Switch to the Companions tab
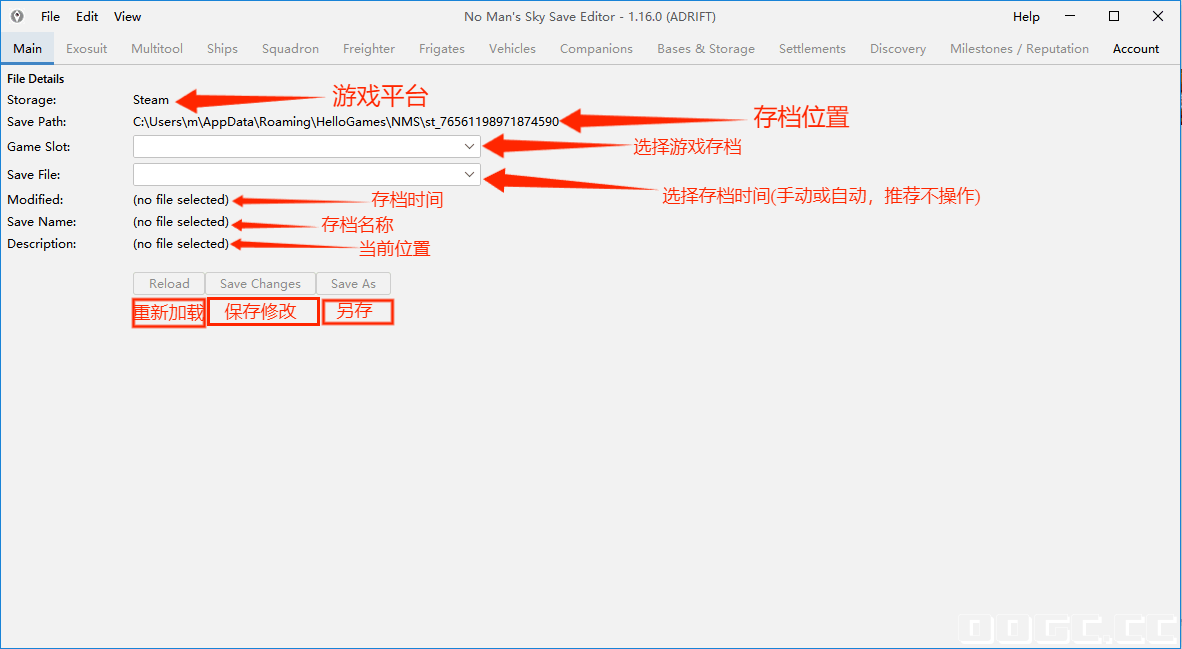1182x649 pixels. click(596, 49)
